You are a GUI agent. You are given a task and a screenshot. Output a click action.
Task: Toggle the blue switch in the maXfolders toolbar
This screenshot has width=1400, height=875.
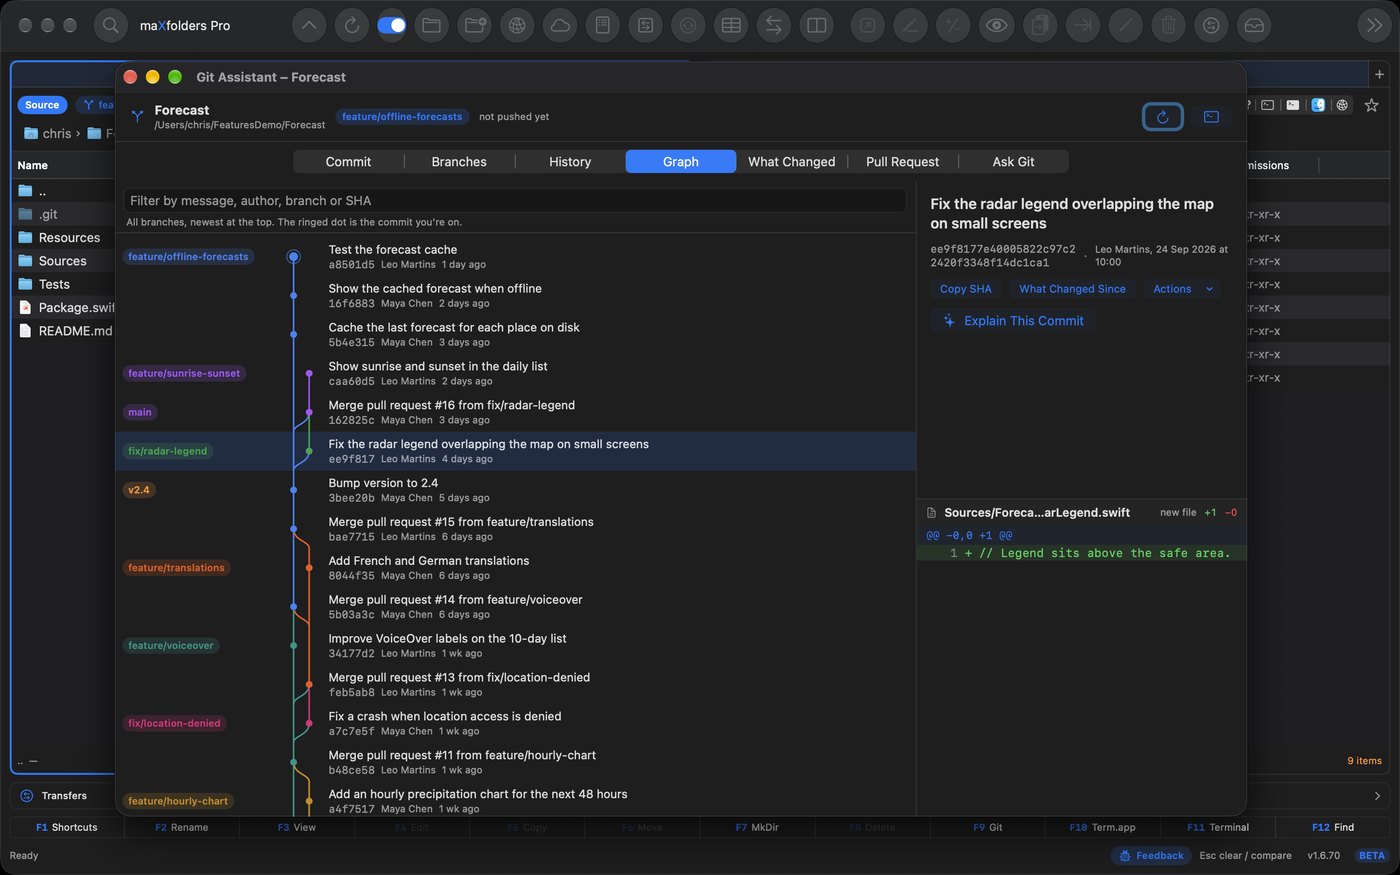tap(391, 25)
